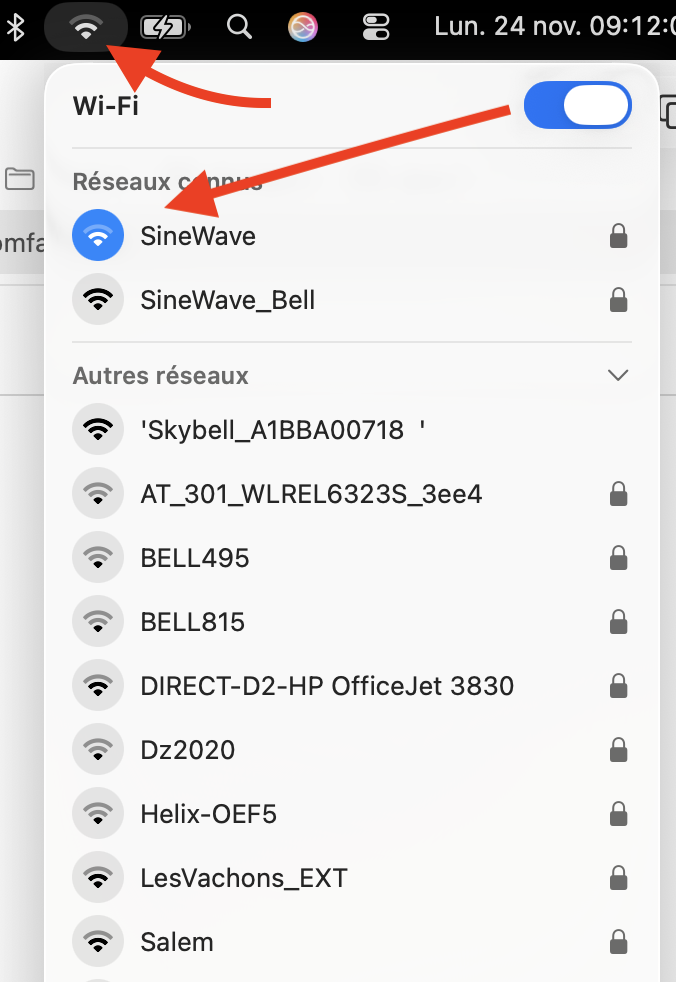This screenshot has height=982, width=676.
Task: Click the Wi-Fi status icon in menu bar
Action: tap(86, 28)
